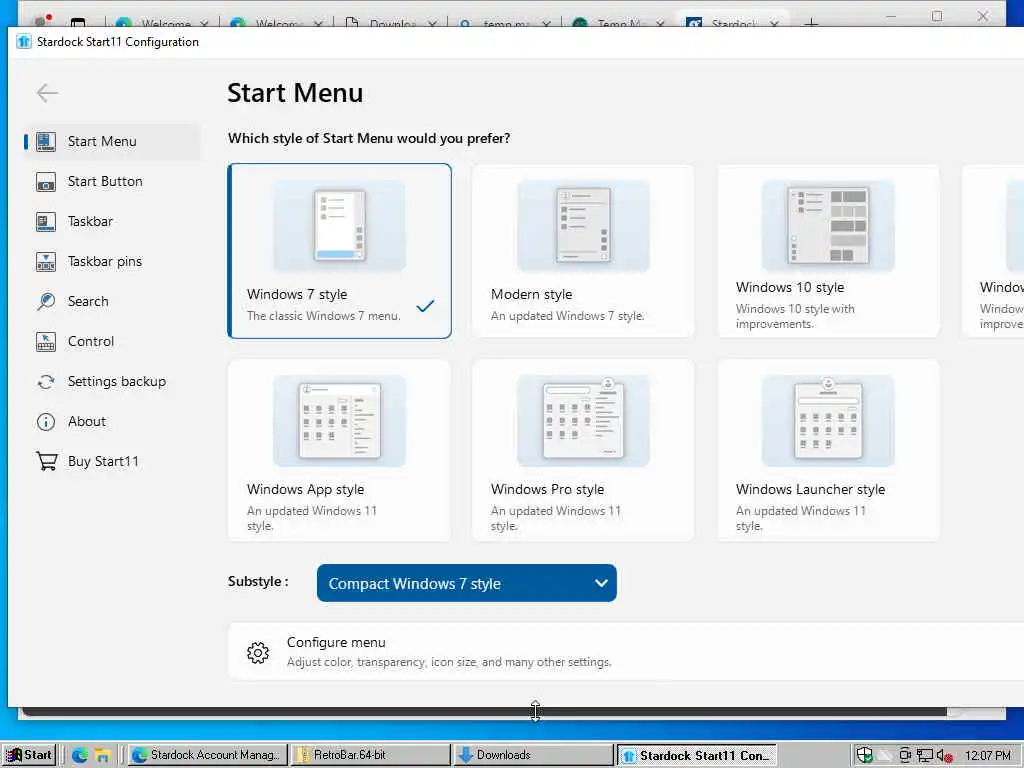1024x768 pixels.
Task: Click Stardock Start11 Configuration taskbar button
Action: click(x=697, y=755)
